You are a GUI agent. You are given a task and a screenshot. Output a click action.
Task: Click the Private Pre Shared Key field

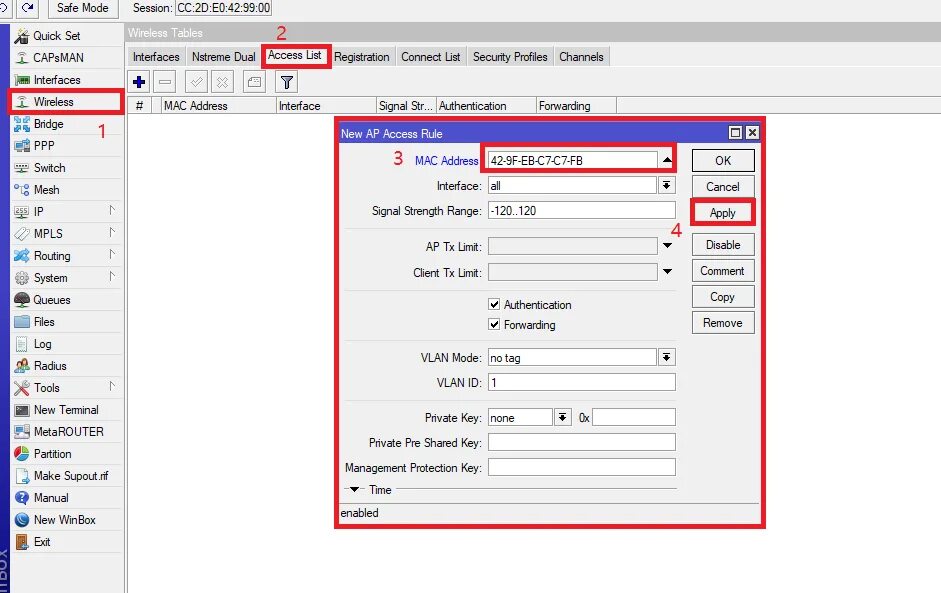coord(582,442)
